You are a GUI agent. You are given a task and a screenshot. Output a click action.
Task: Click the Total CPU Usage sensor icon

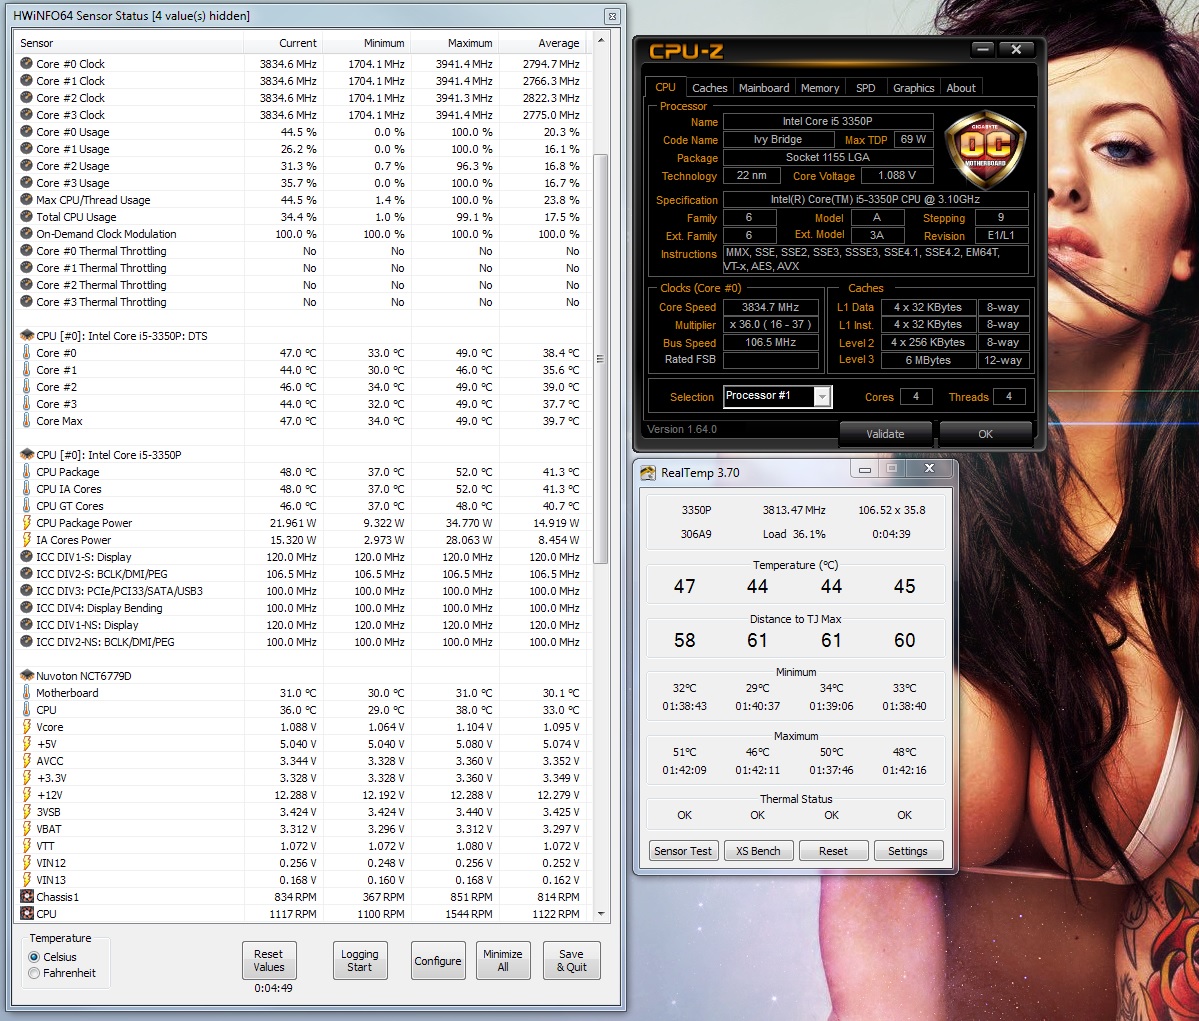click(x=26, y=216)
